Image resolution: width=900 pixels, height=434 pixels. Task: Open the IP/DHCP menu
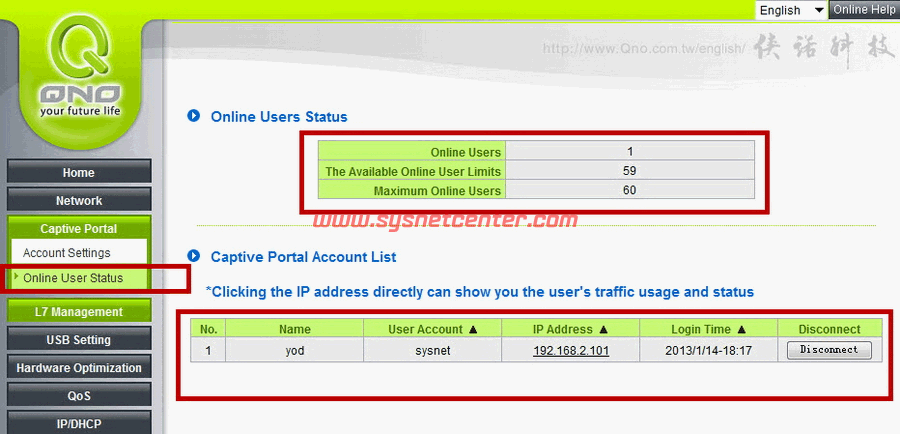[x=79, y=423]
